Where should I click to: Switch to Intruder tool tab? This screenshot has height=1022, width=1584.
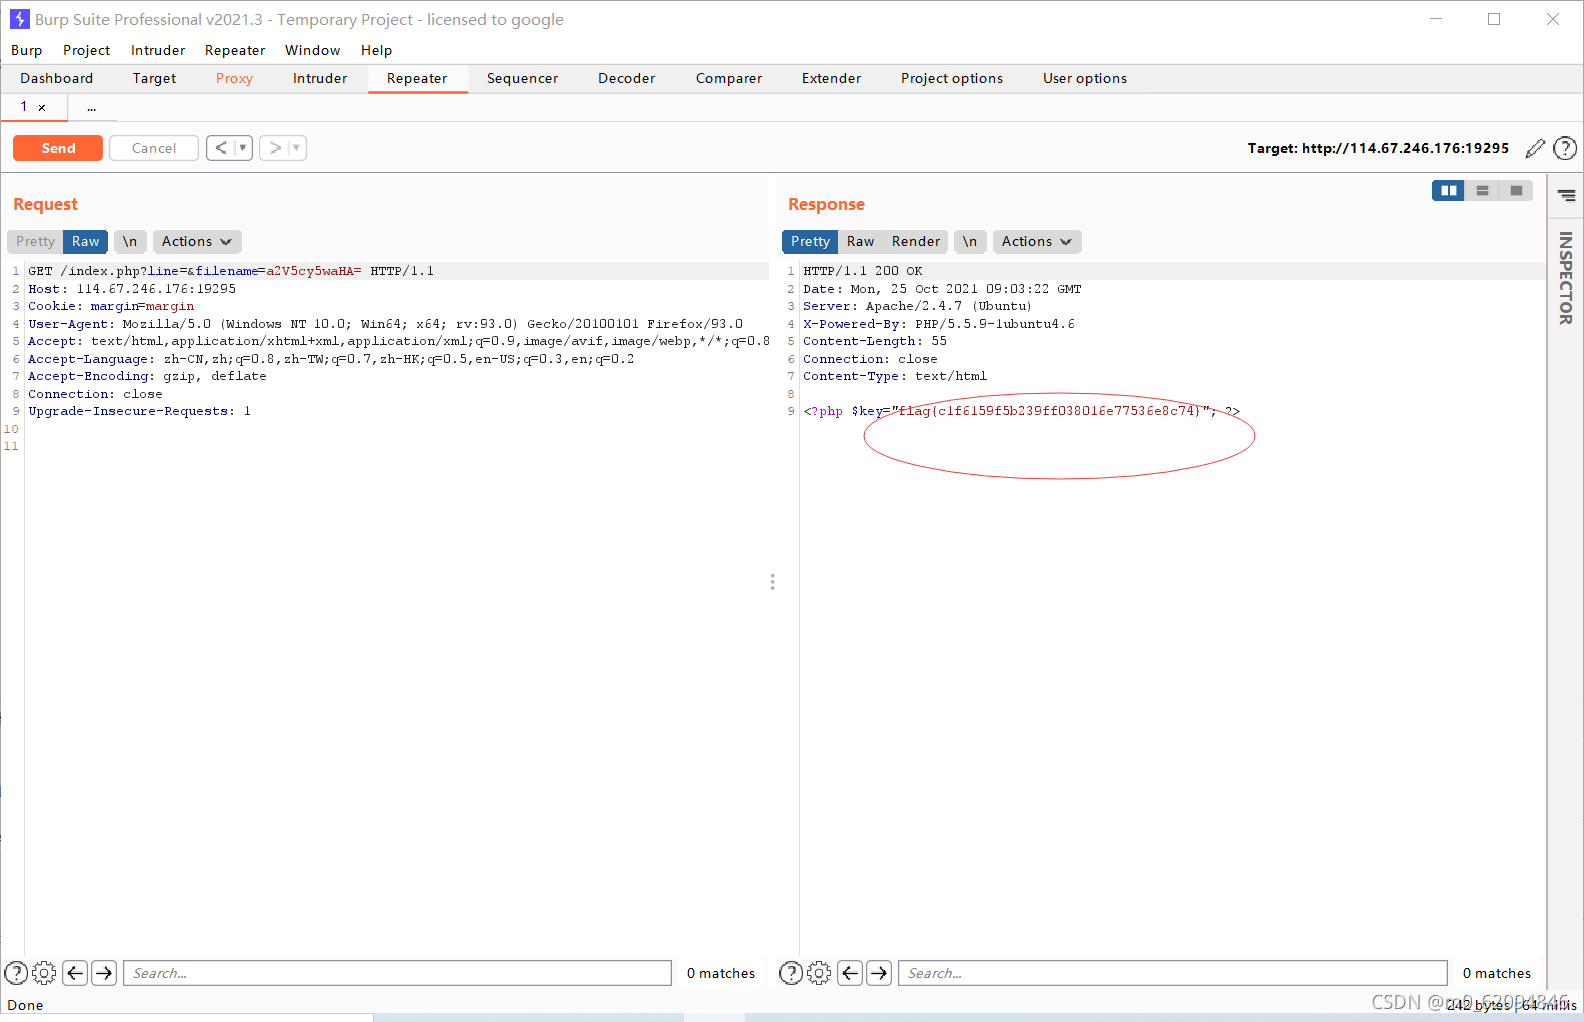tap(320, 78)
